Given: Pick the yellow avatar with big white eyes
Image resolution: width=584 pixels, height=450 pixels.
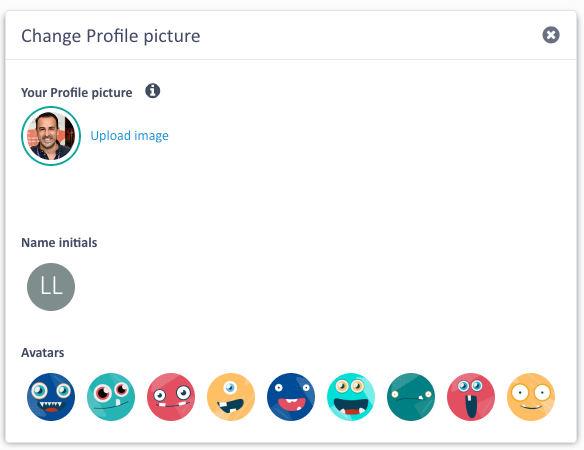Looking at the screenshot, I should click(x=531, y=397).
